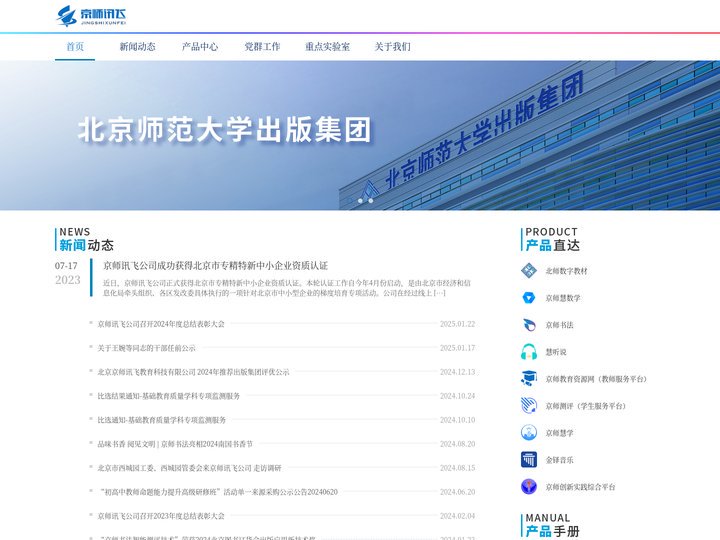Click the date 2024.12.13
720x540 pixels.
coord(457,372)
